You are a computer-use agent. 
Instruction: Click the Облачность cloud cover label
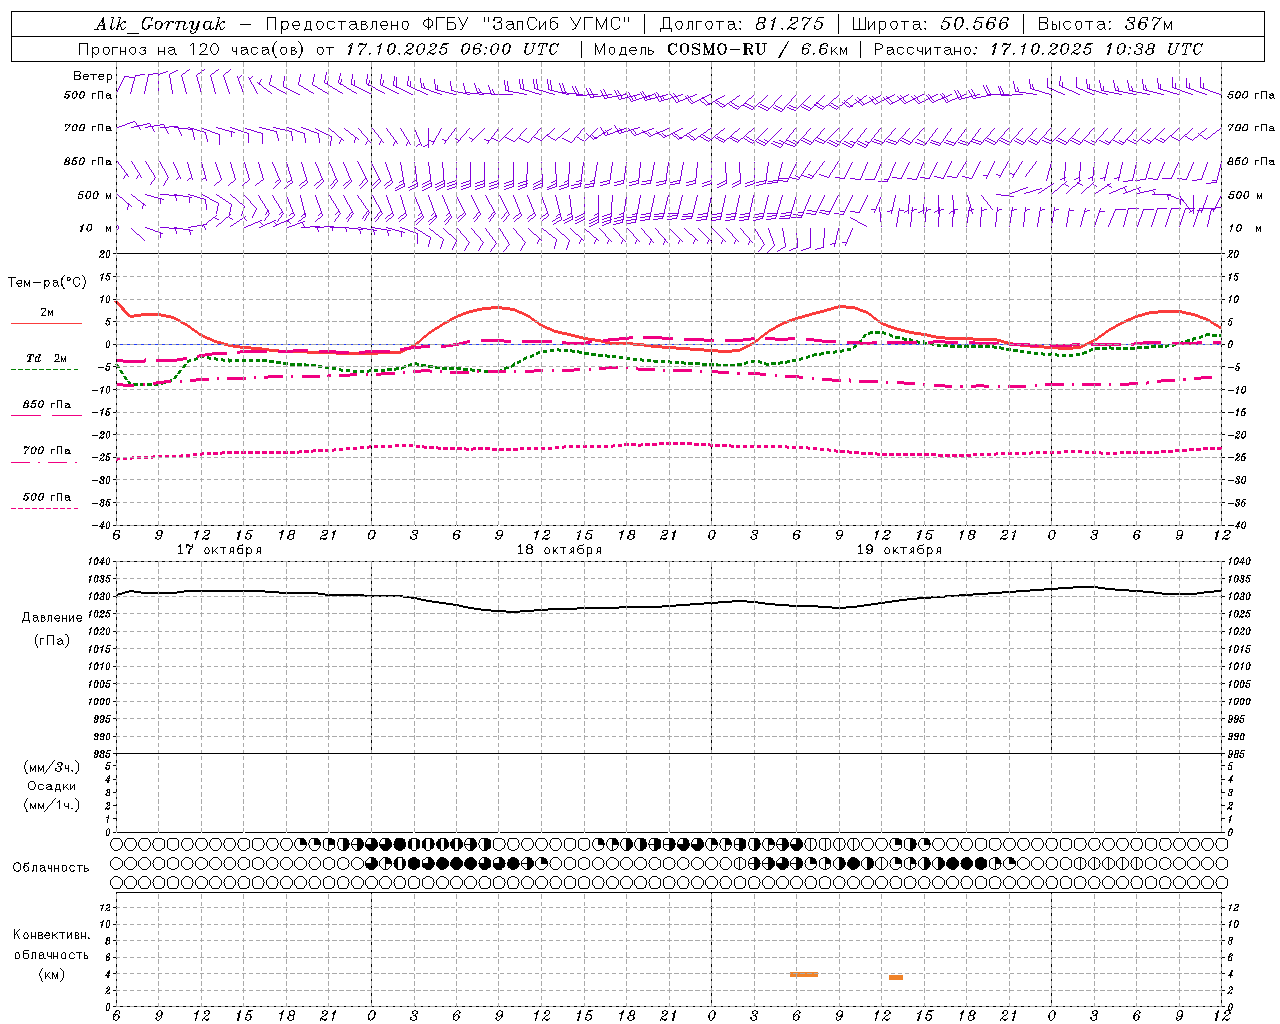51,868
